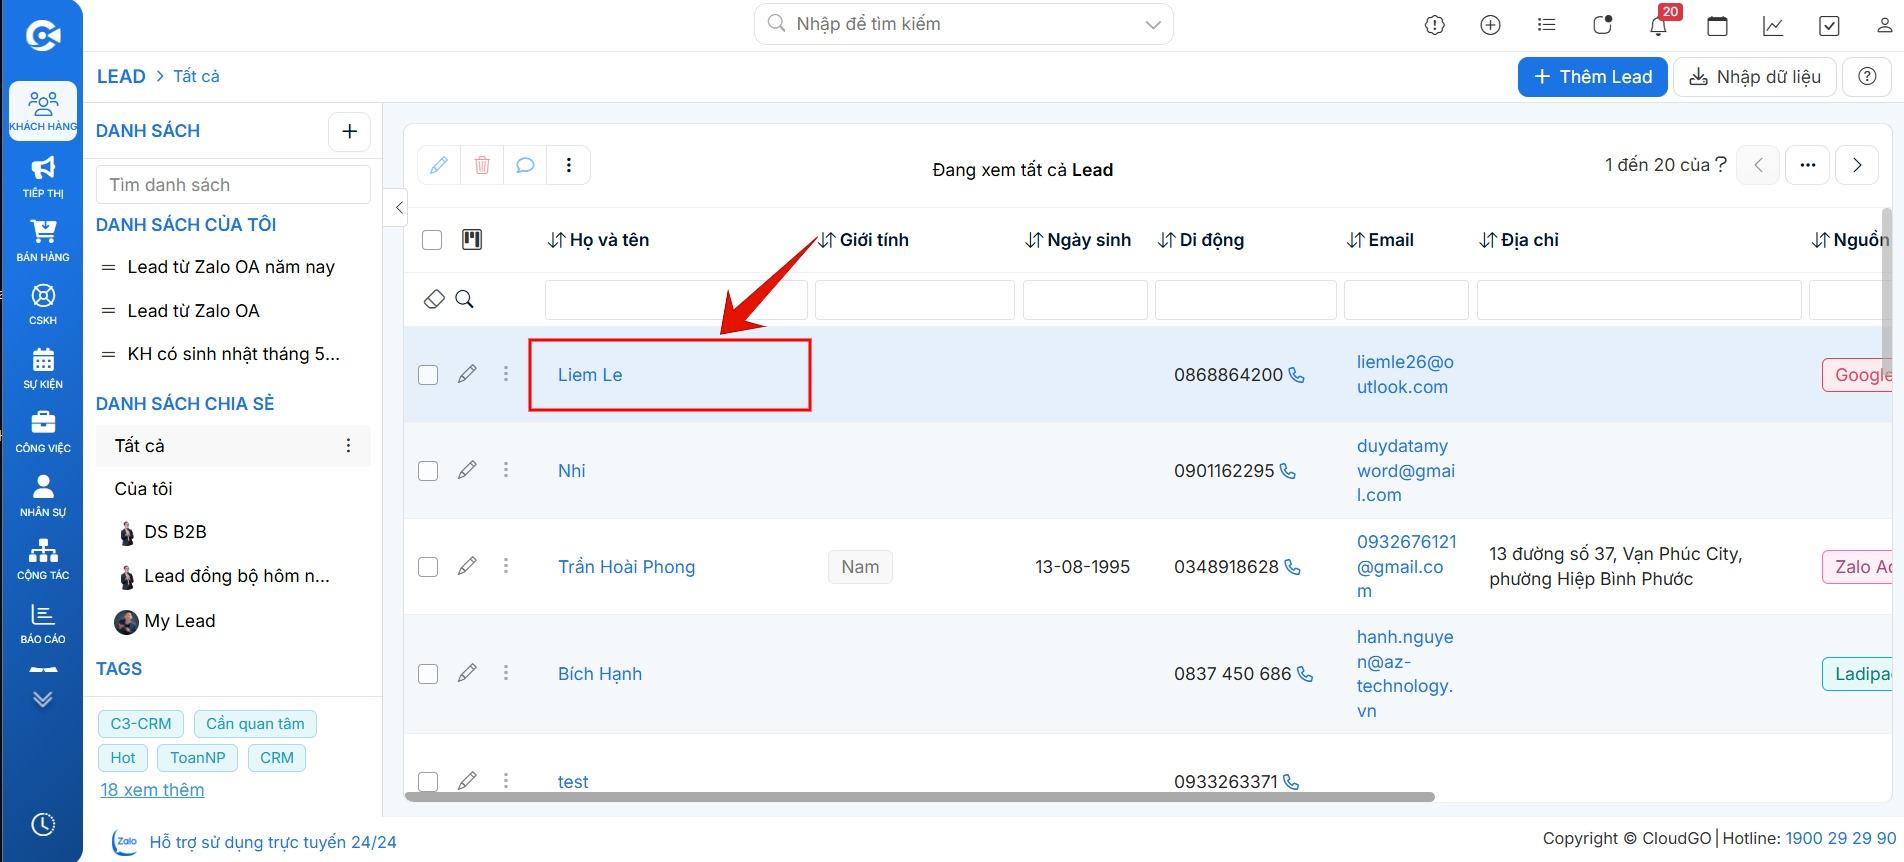Open the Tiếp Thị megaphone module

43,177
